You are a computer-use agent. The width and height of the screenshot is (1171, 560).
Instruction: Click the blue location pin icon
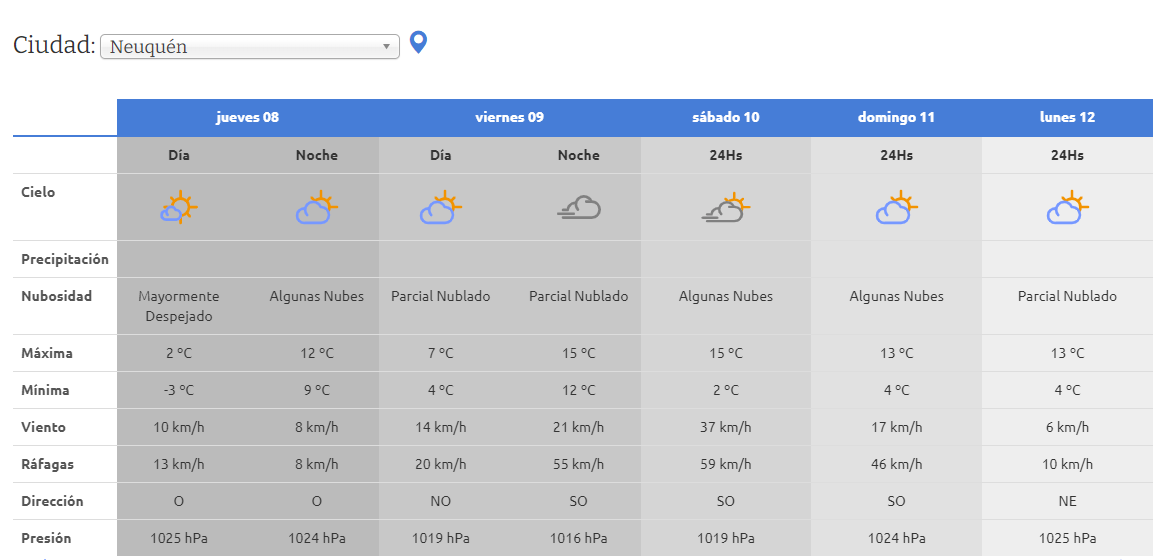coord(419,43)
